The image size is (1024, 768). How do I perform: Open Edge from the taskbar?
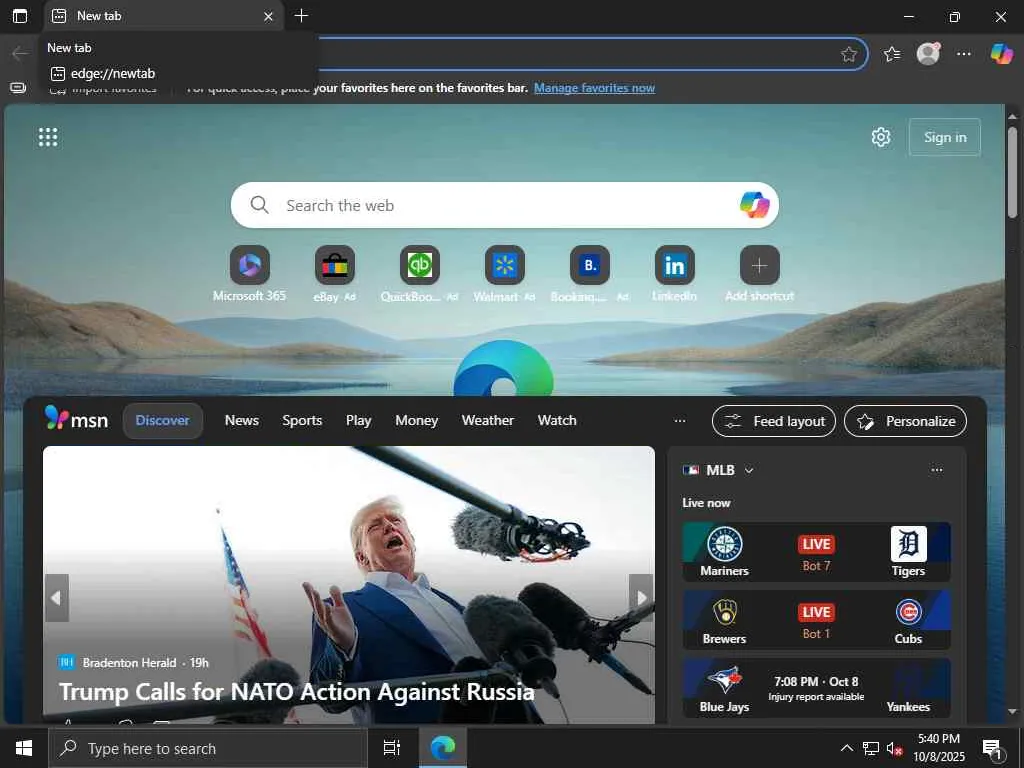(x=443, y=748)
